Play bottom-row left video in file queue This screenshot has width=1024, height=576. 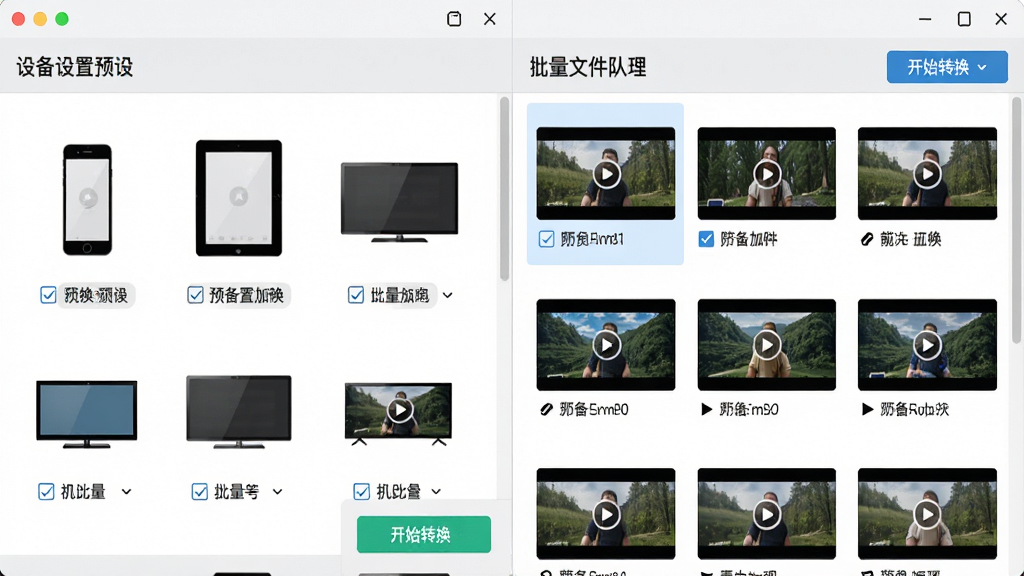pos(607,515)
